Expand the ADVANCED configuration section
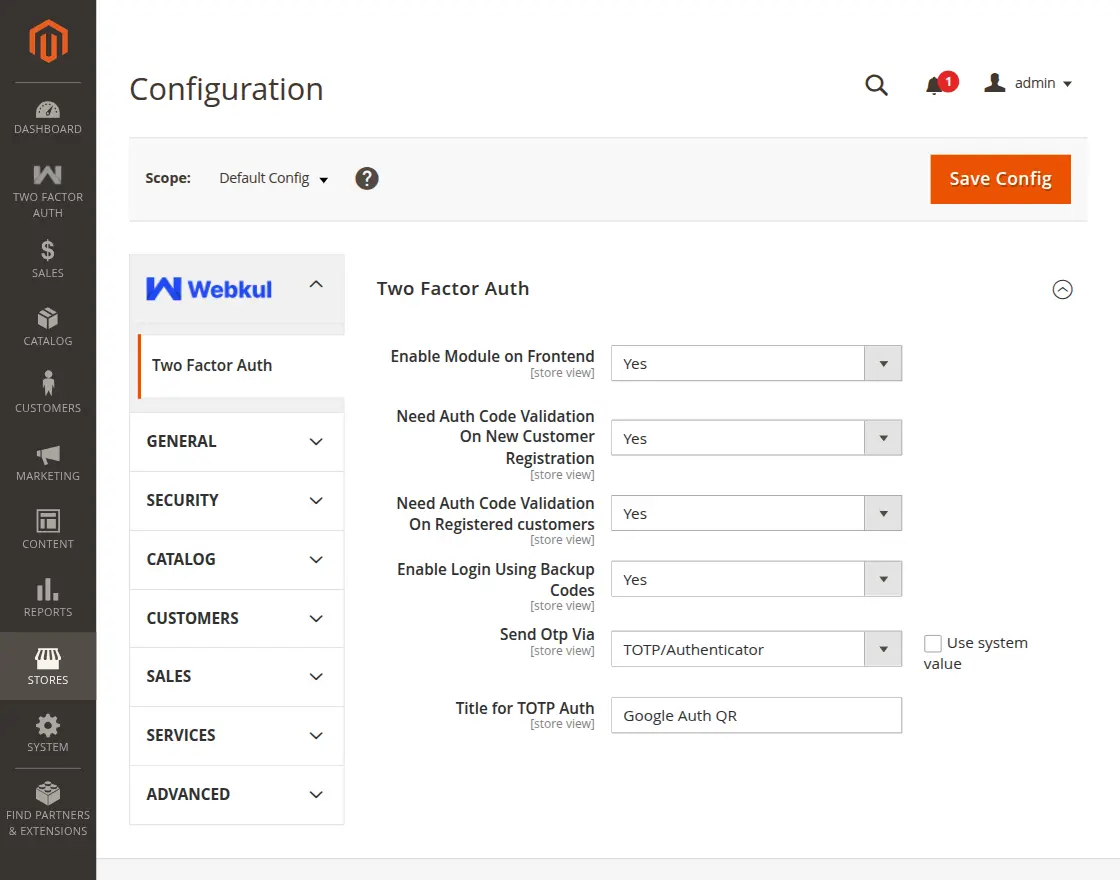 (236, 795)
